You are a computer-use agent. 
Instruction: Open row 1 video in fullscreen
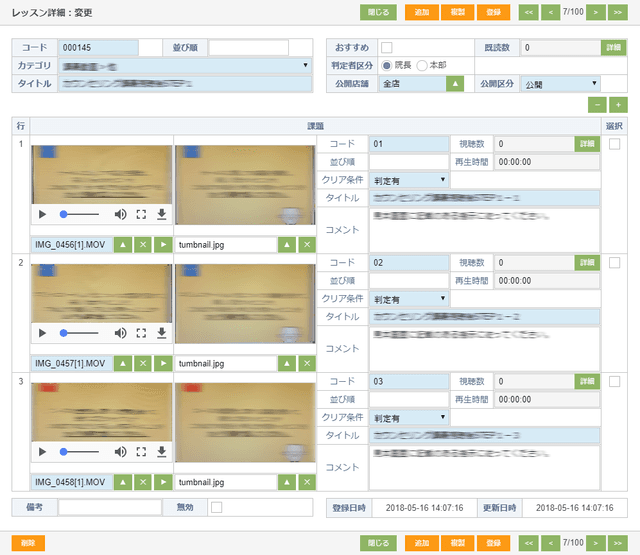click(141, 214)
